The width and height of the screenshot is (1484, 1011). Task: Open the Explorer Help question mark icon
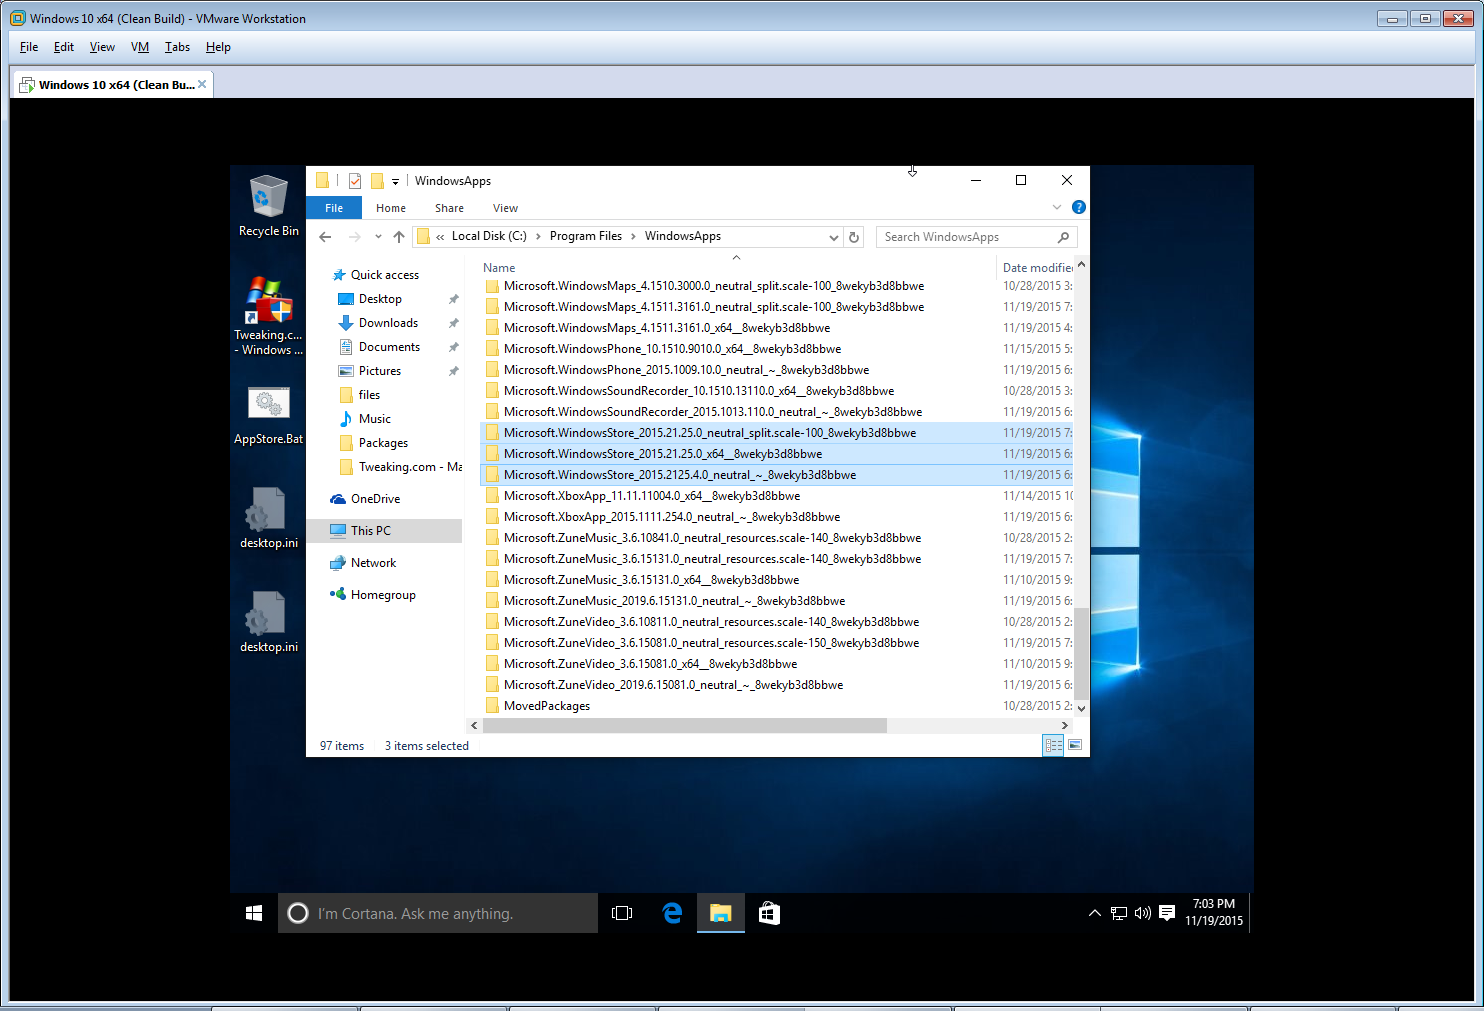(x=1078, y=208)
